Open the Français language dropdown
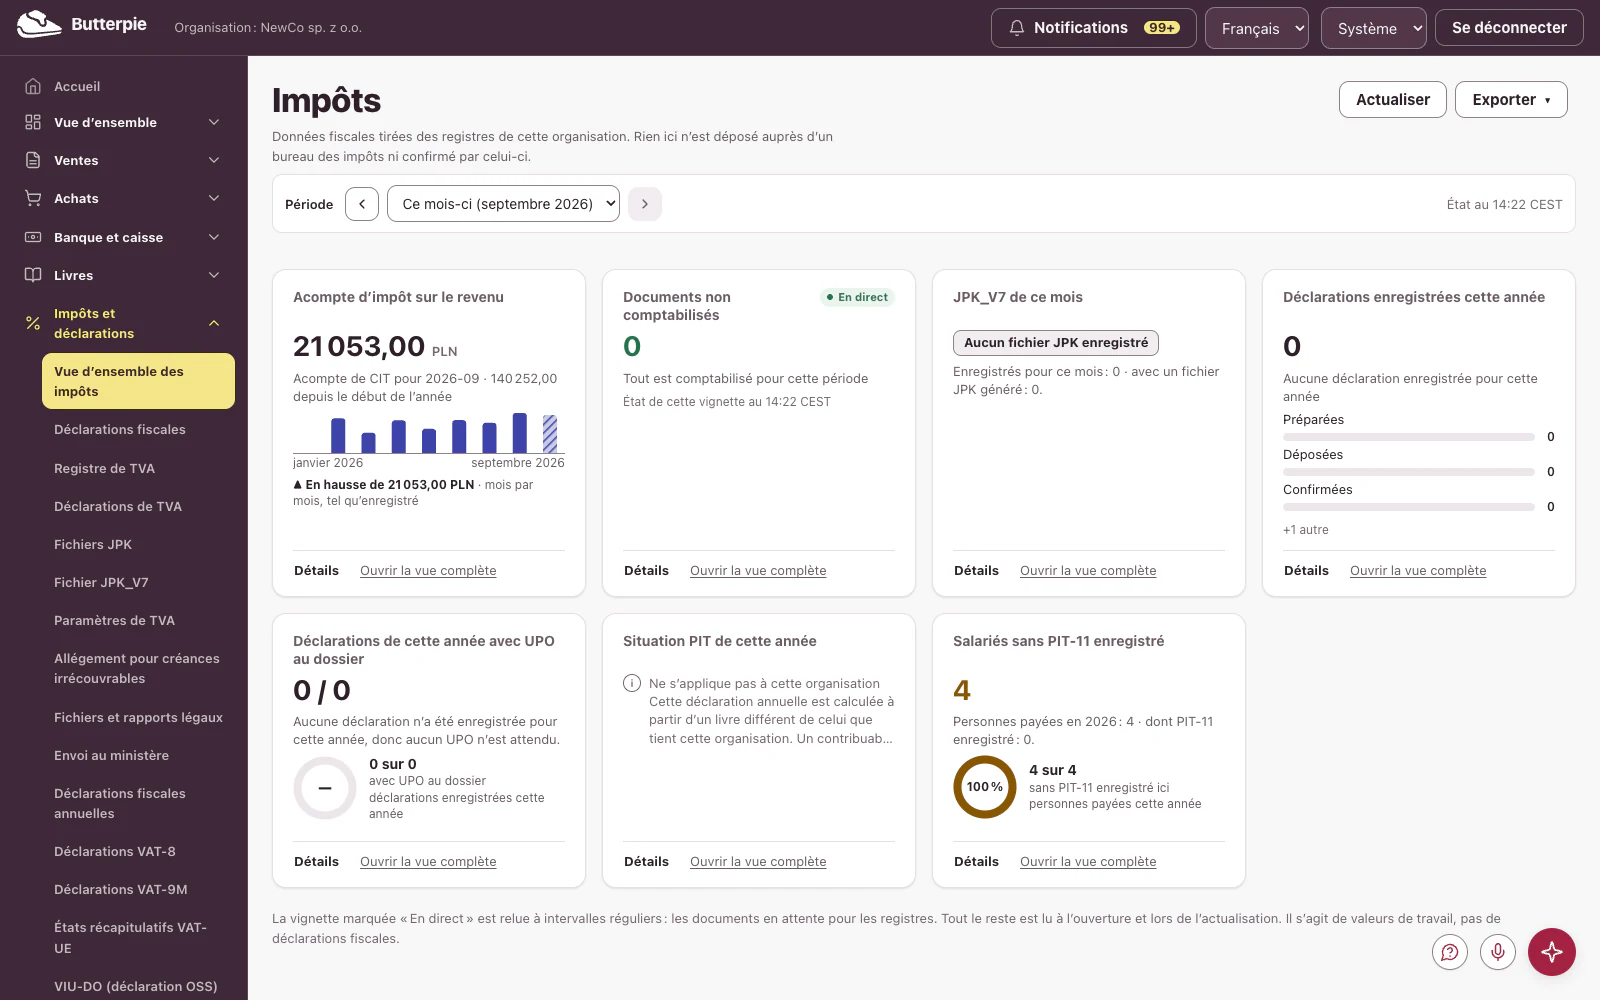Viewport: 1600px width, 1000px height. coord(1257,28)
